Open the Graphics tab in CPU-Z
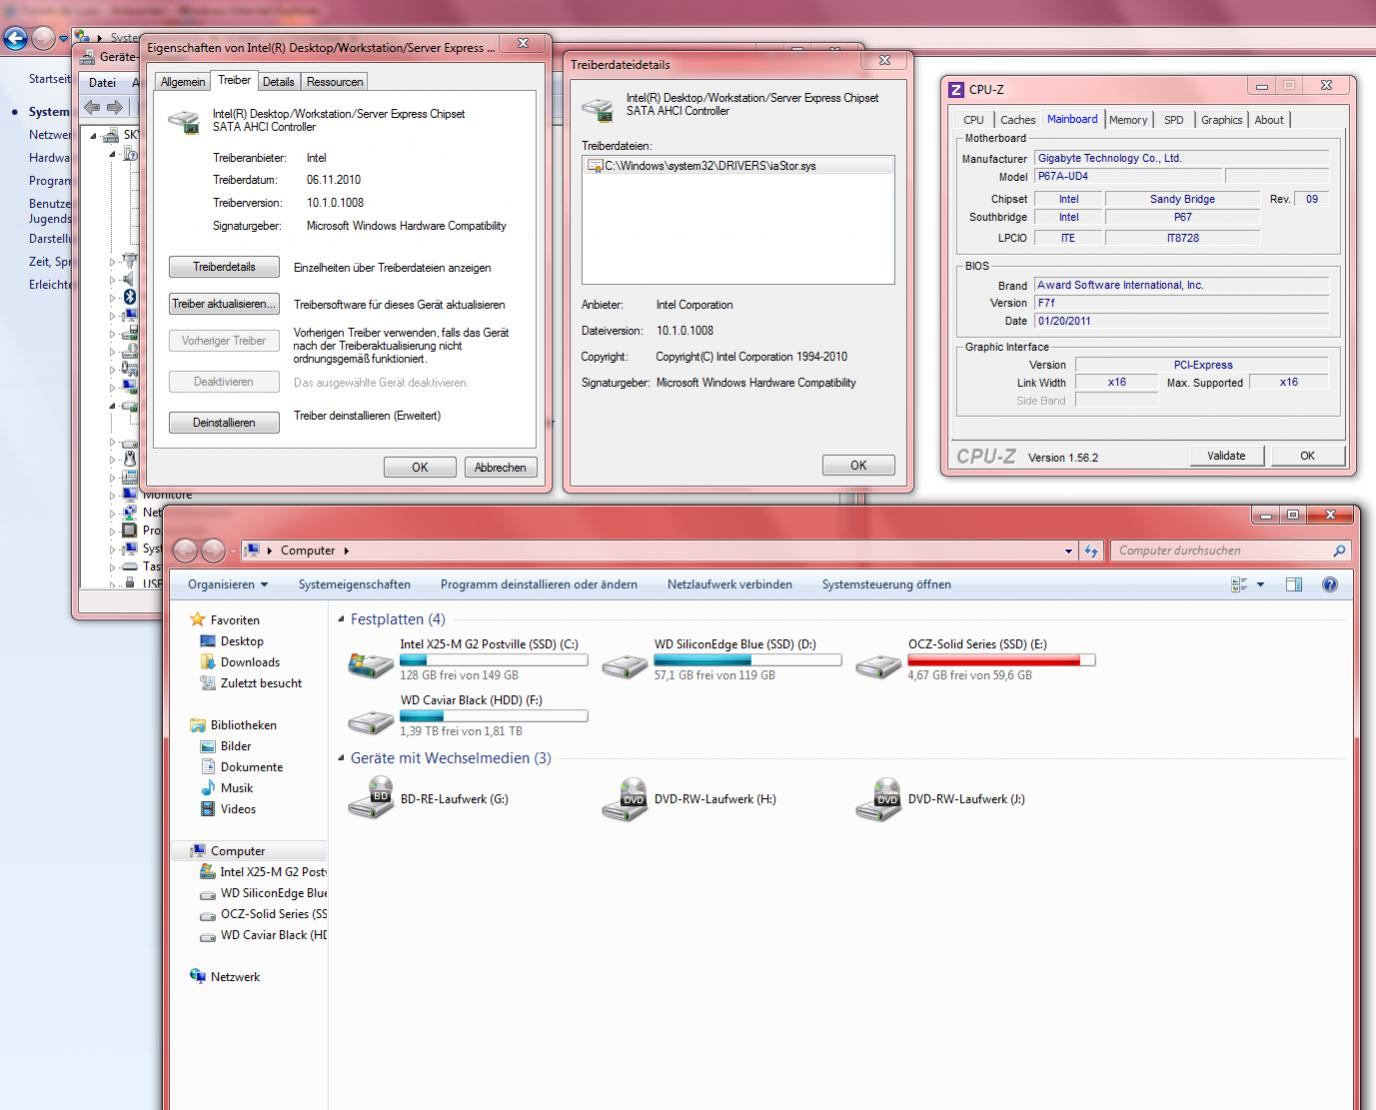This screenshot has width=1376, height=1110. pyautogui.click(x=1221, y=120)
